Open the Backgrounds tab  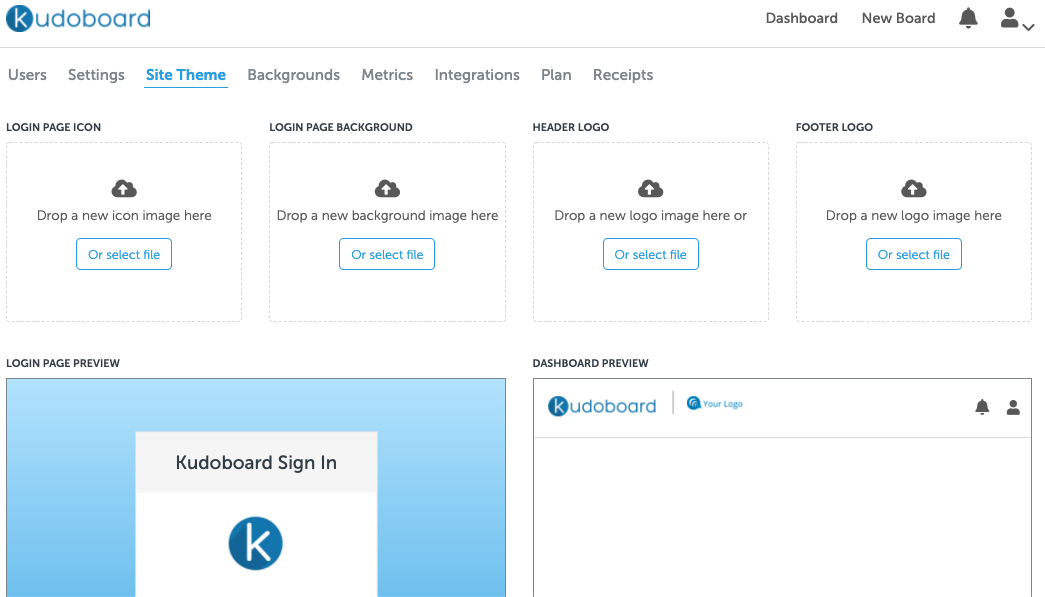coord(293,75)
